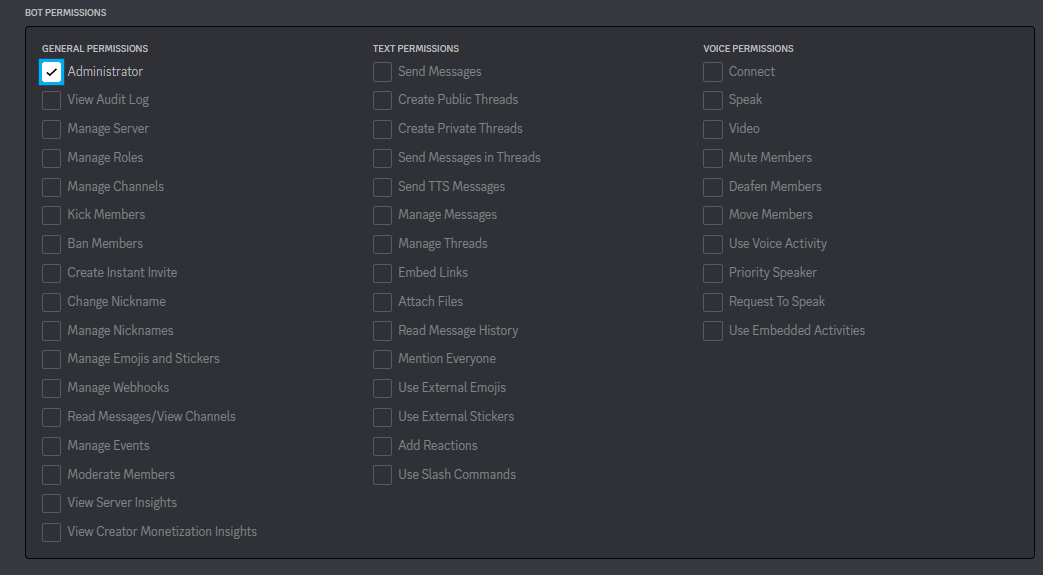Check Create Public Threads box
Viewport: 1043px width, 575px height.
[382, 100]
